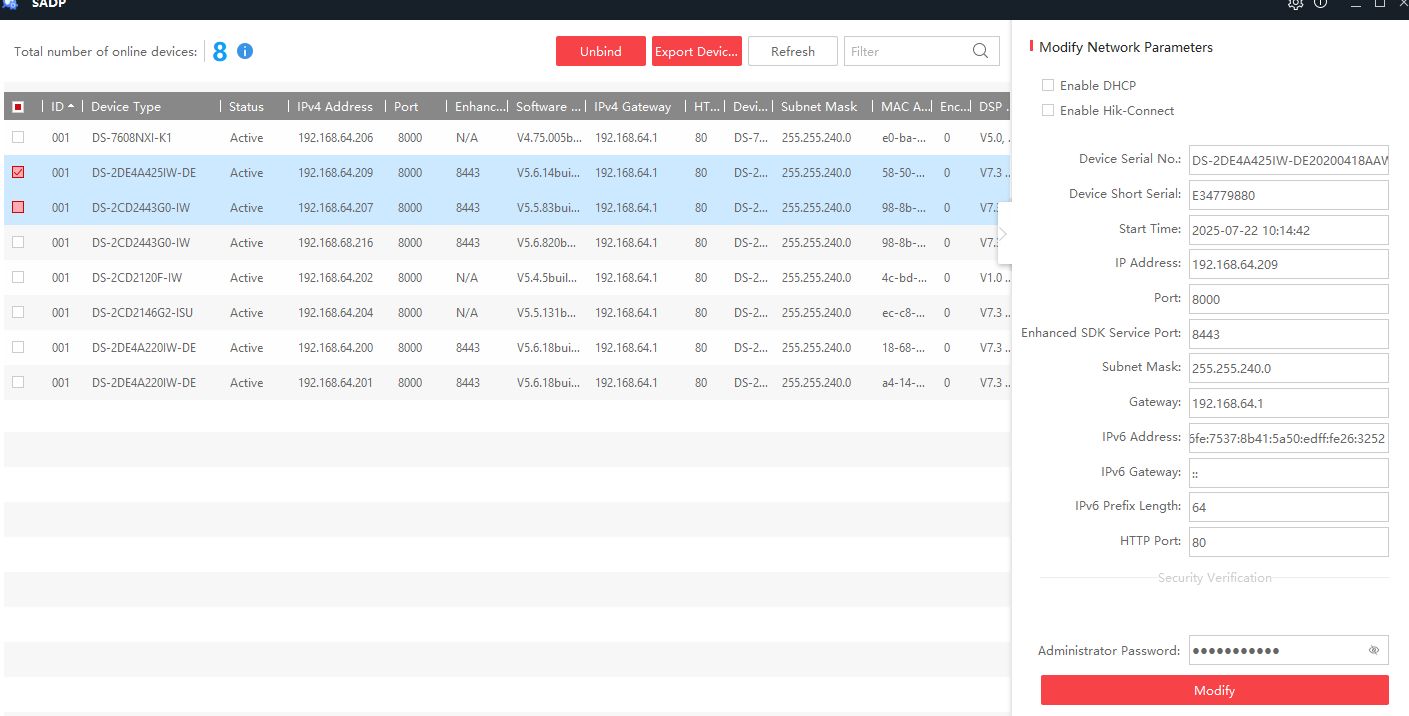Reveal password with the eye icon
Image resolution: width=1409 pixels, height=716 pixels.
[1374, 650]
